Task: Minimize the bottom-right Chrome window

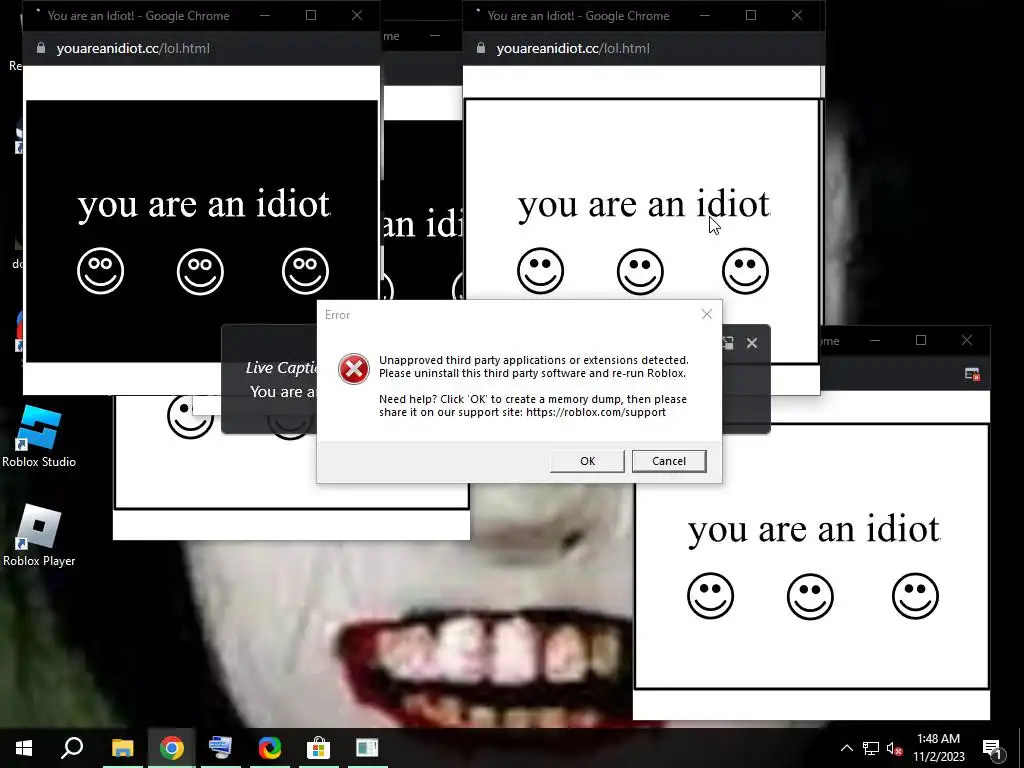Action: 875,340
